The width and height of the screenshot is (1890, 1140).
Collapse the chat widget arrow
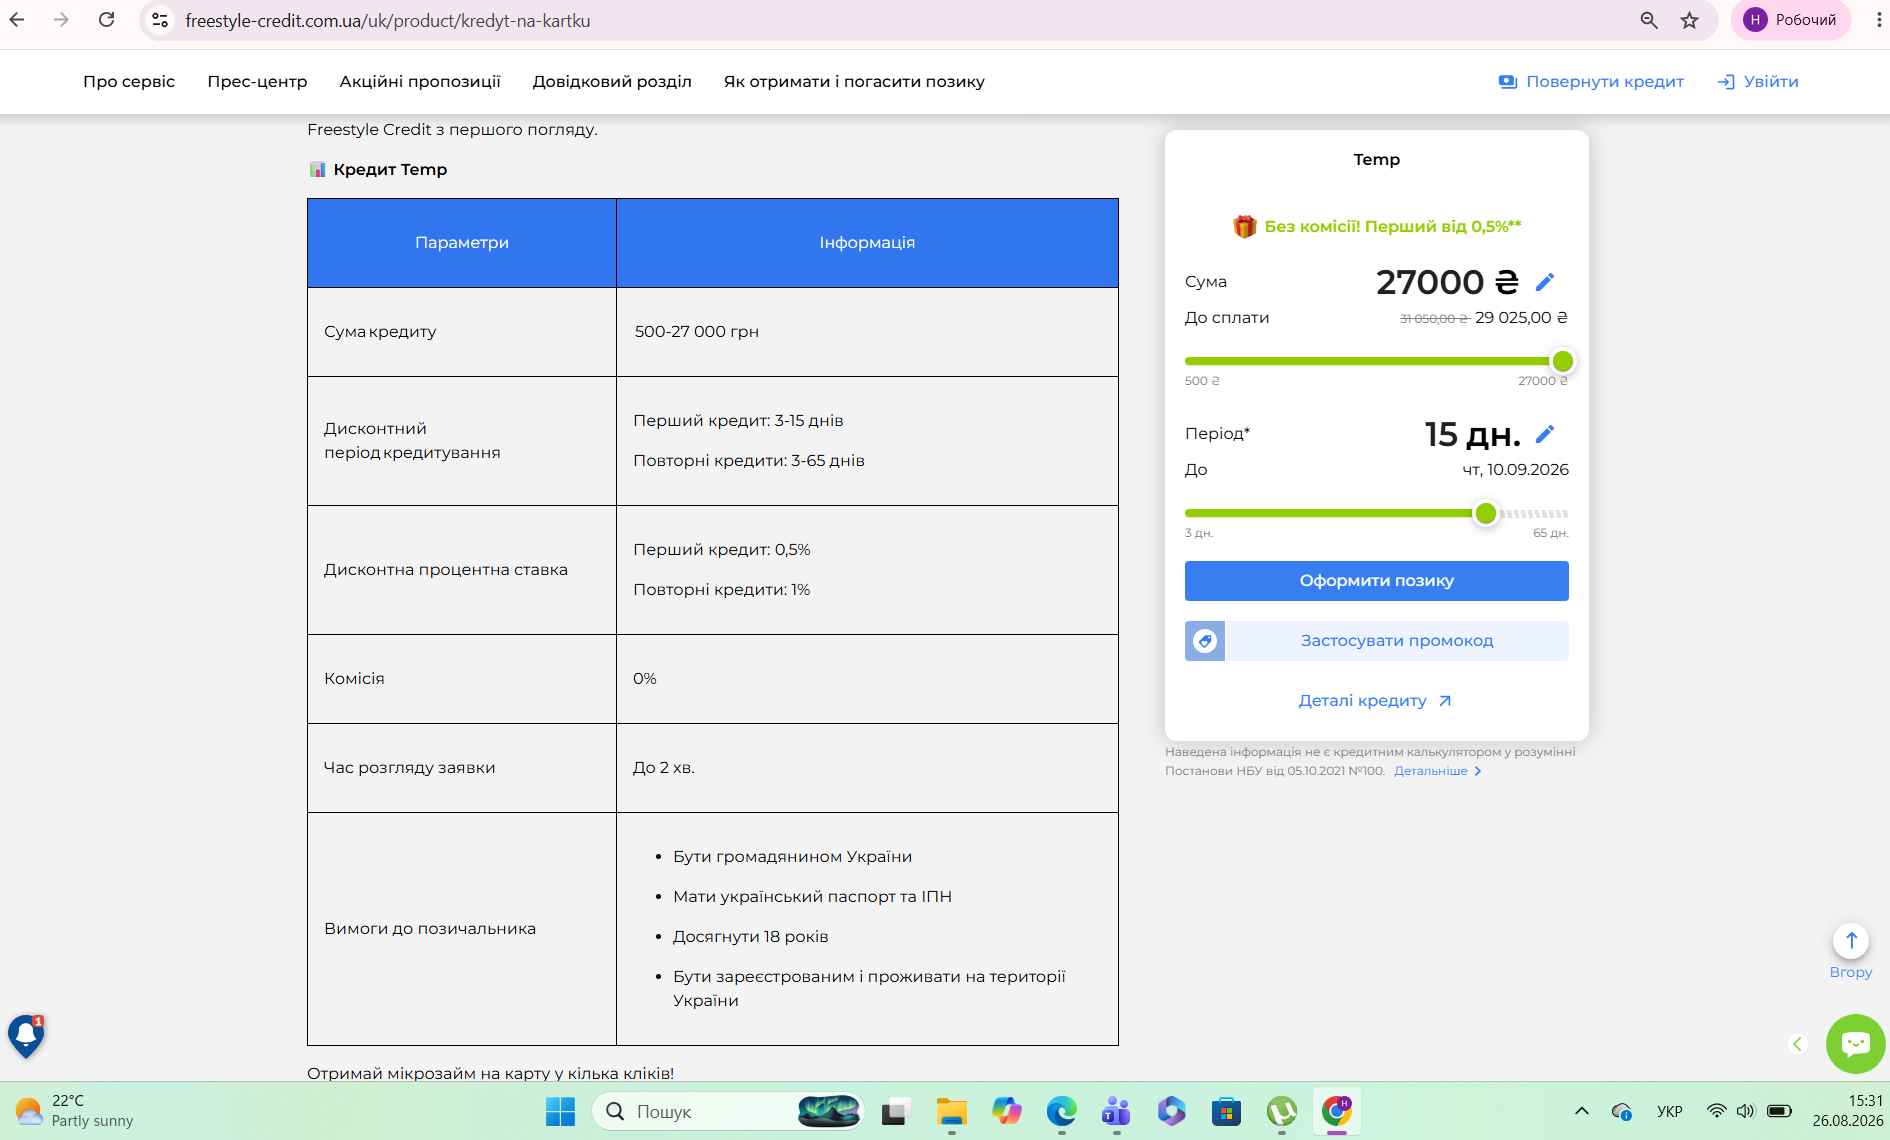[1797, 1044]
